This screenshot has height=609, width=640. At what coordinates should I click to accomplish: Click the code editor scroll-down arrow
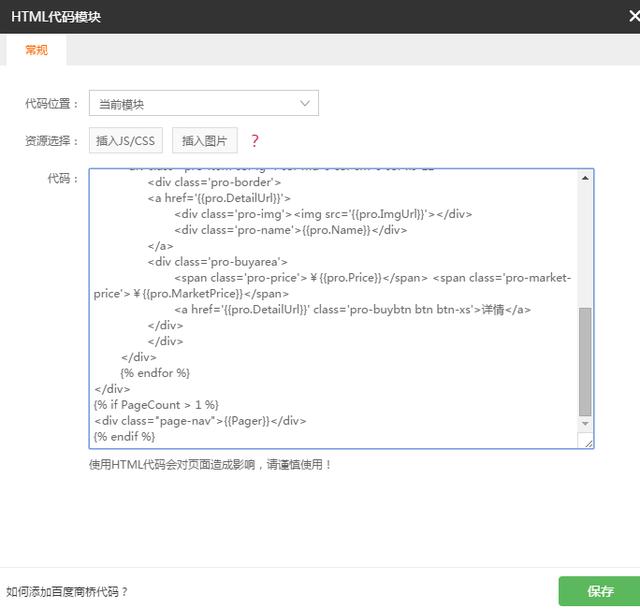[x=585, y=424]
